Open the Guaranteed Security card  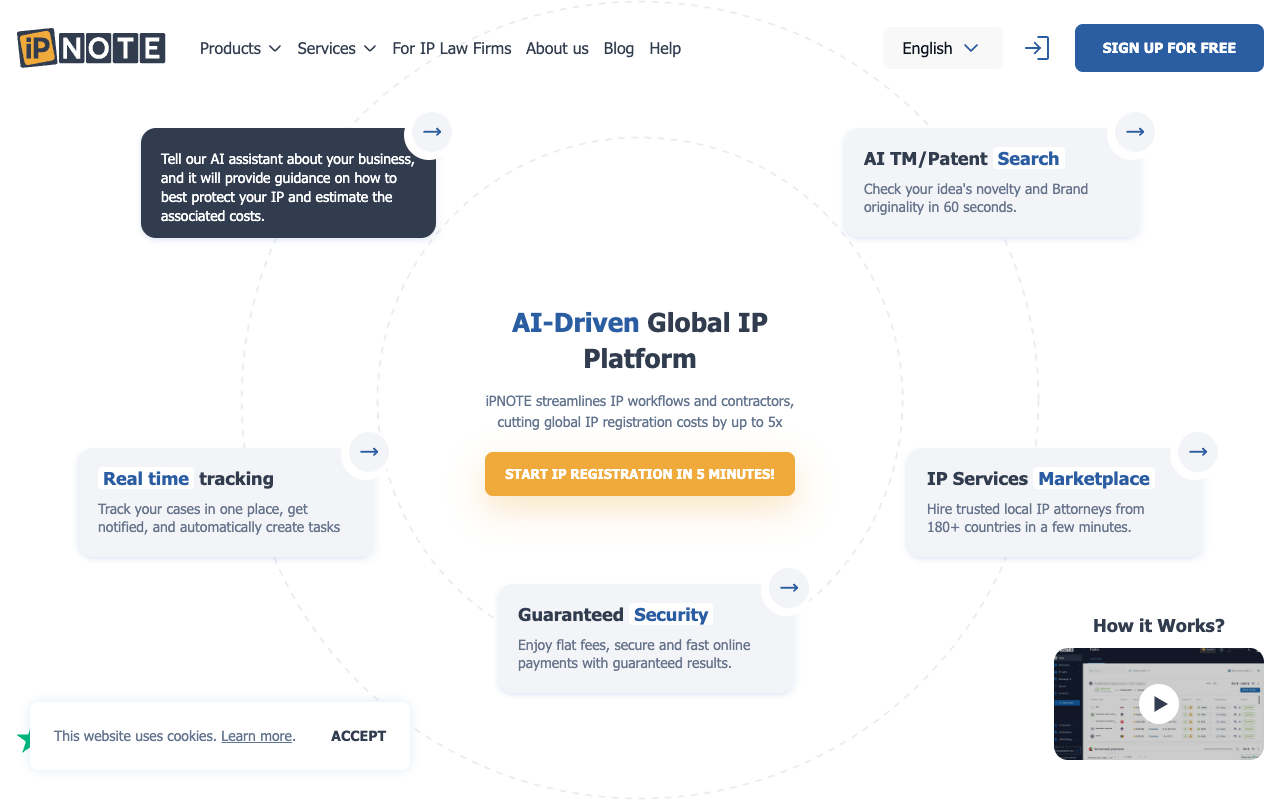coord(645,638)
